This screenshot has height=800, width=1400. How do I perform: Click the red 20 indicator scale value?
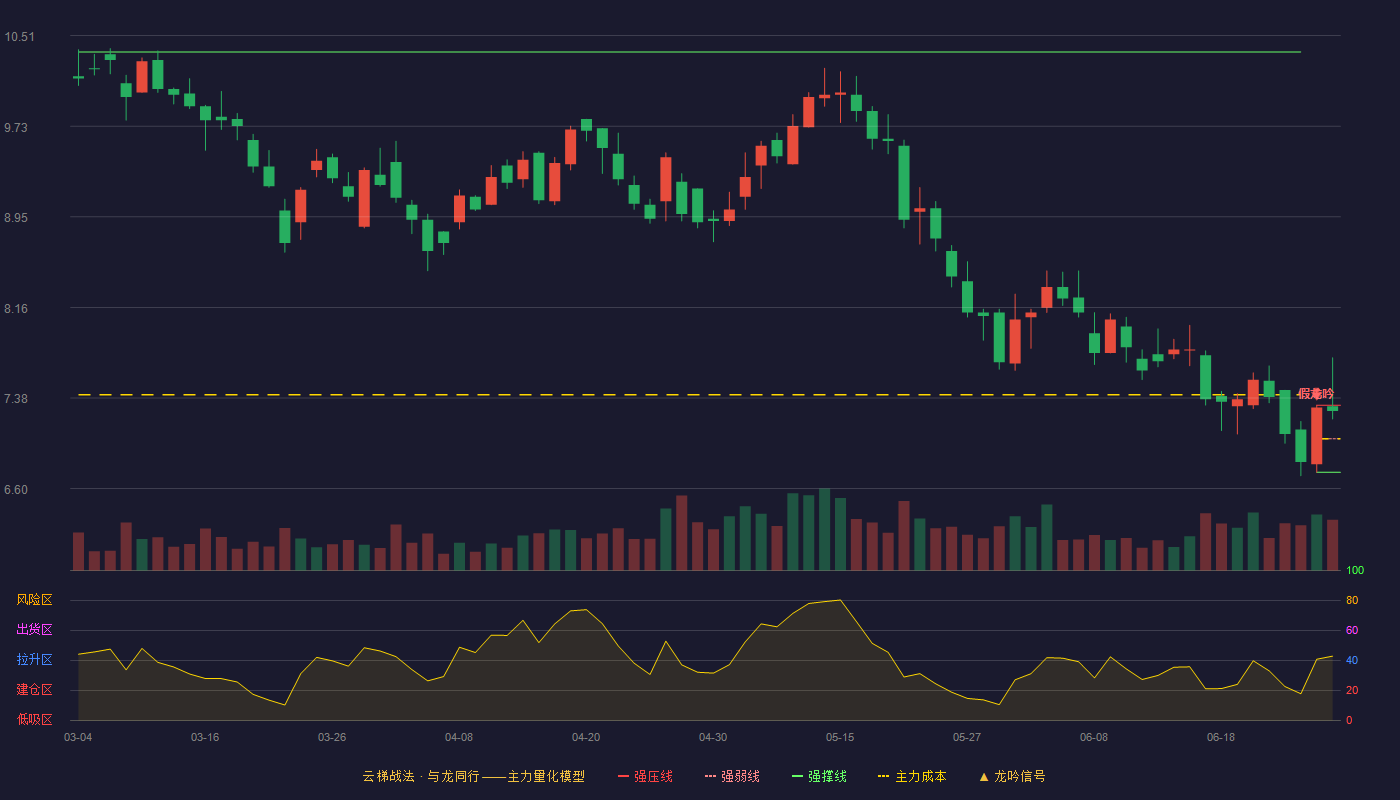pos(1352,690)
